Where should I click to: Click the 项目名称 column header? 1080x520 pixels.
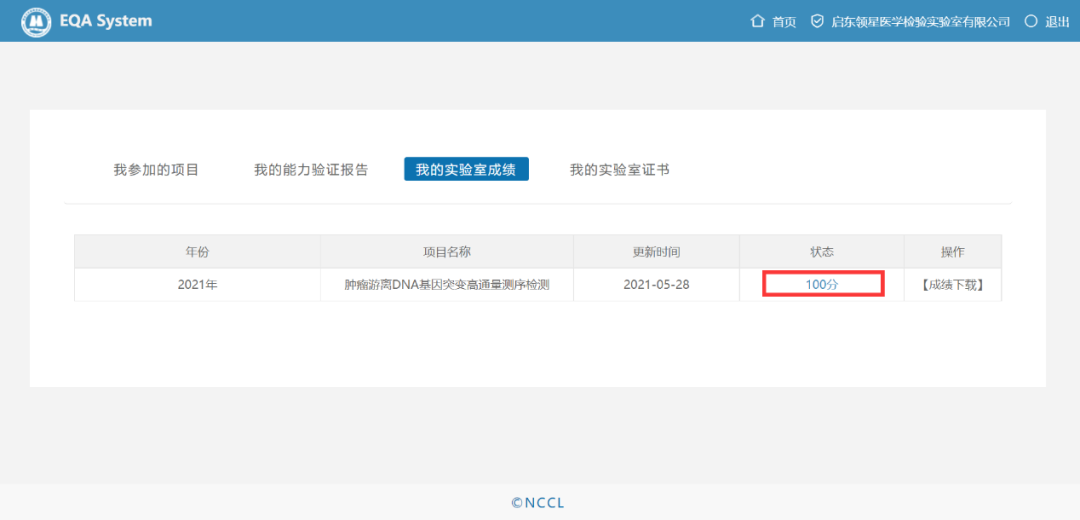coord(446,252)
